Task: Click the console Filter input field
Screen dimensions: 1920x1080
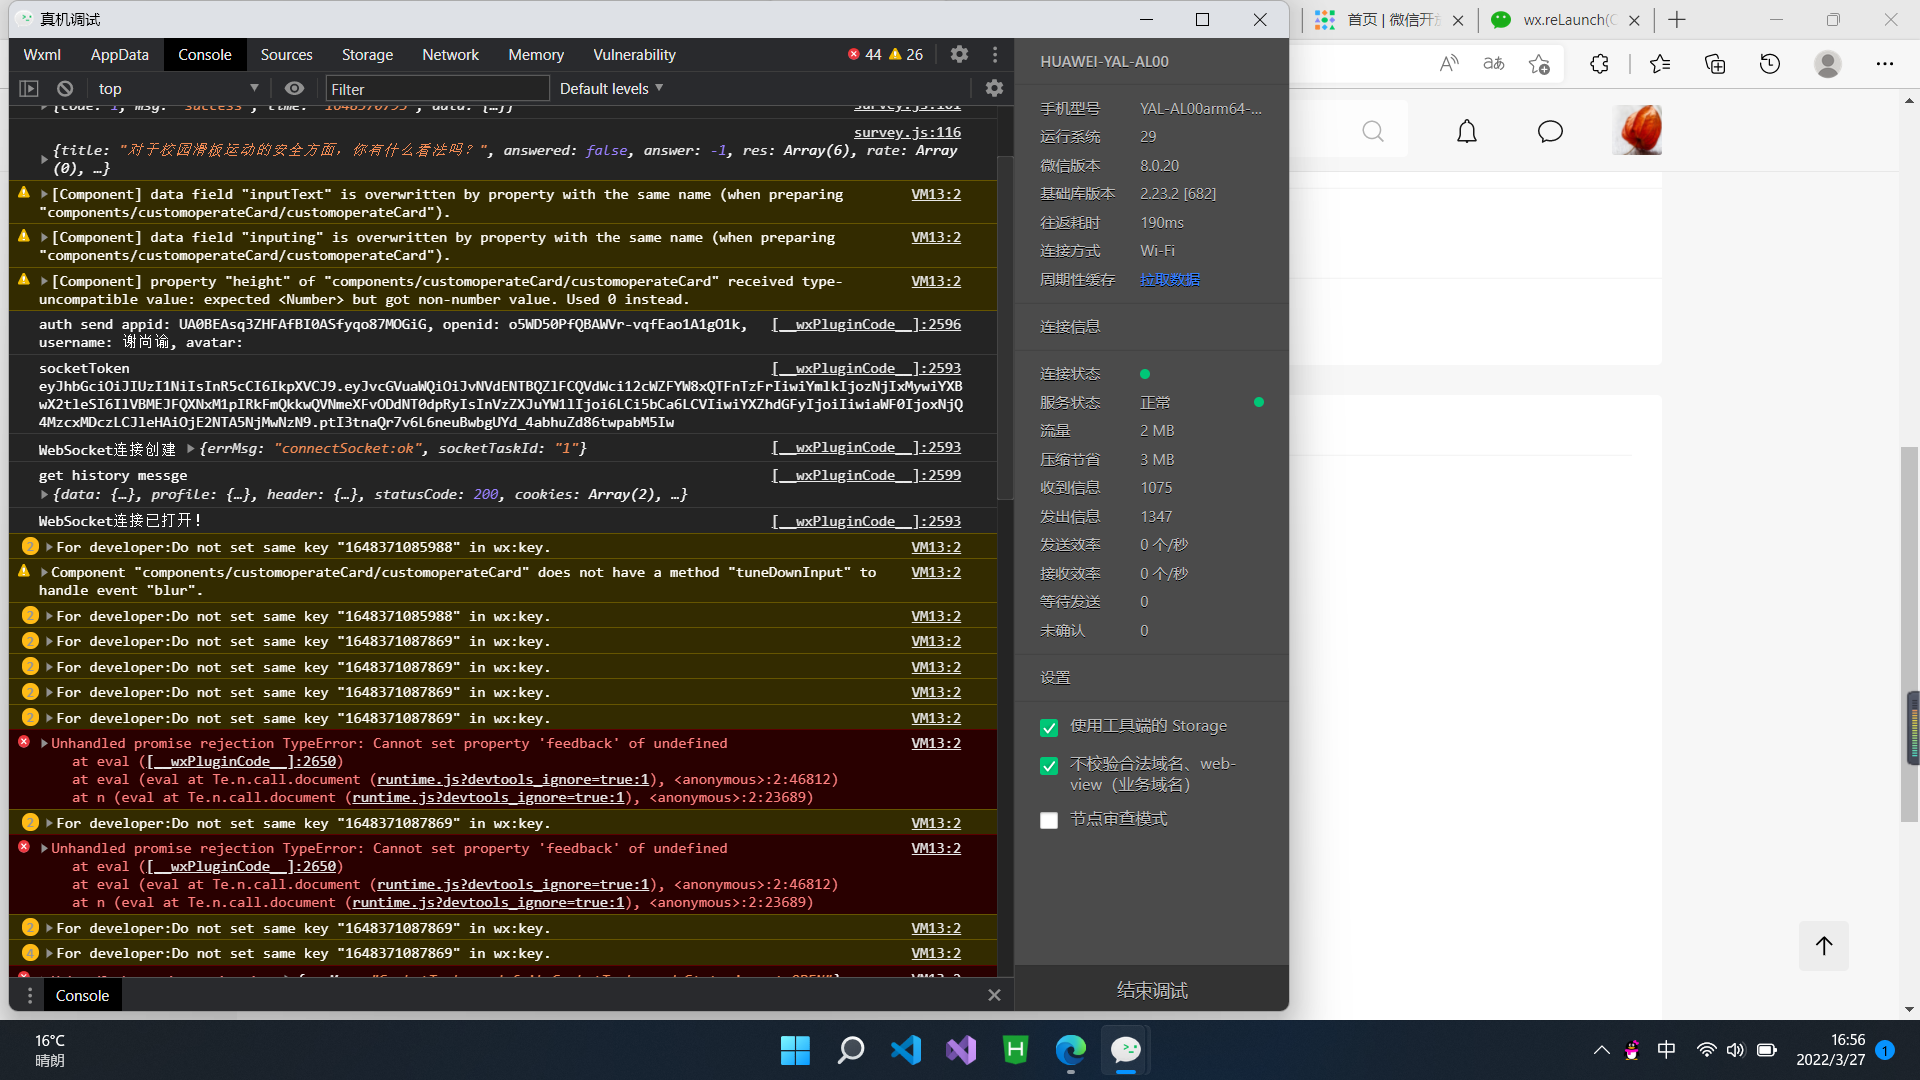Action: (x=438, y=89)
